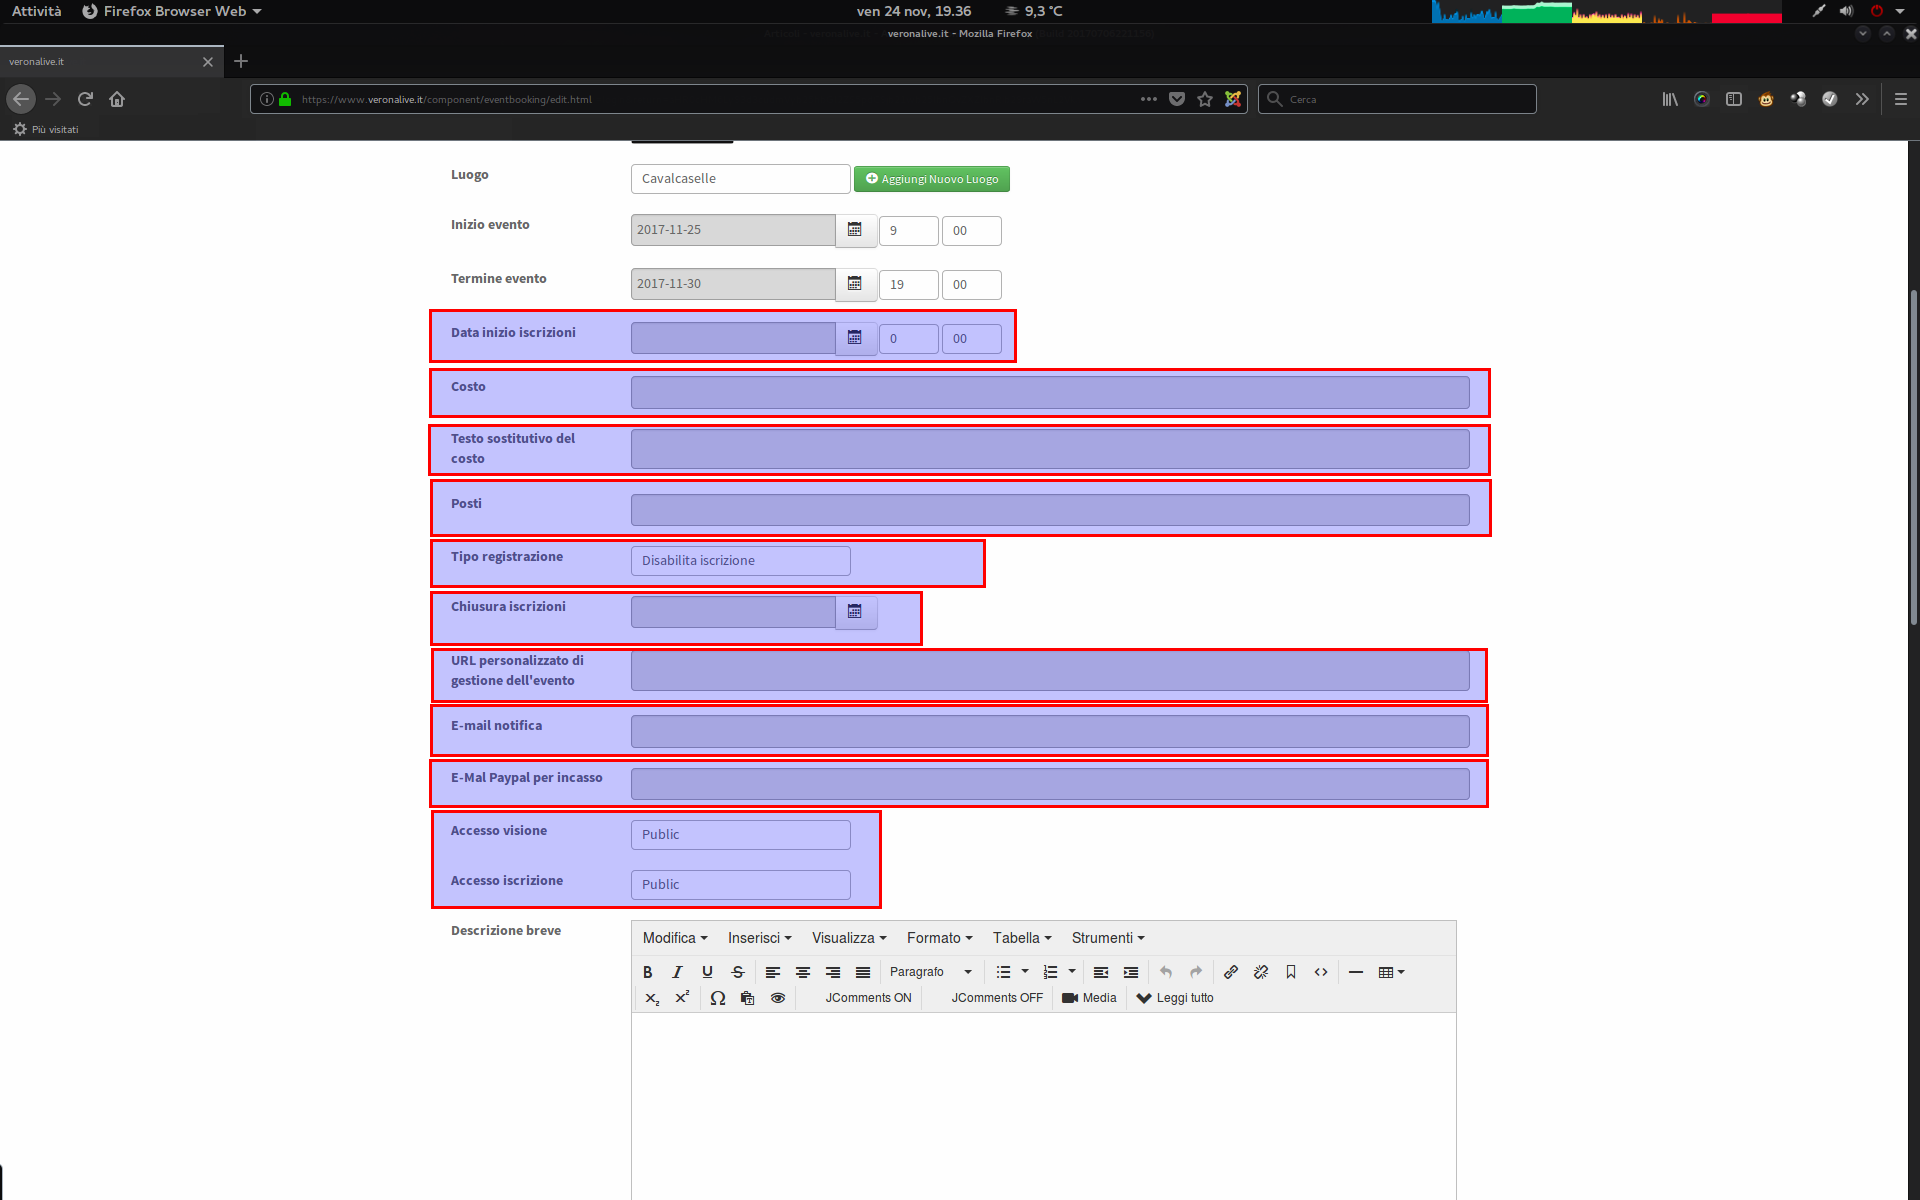Click the Chiusura iscrizioni calendar icon
This screenshot has width=1920, height=1200.
[855, 611]
